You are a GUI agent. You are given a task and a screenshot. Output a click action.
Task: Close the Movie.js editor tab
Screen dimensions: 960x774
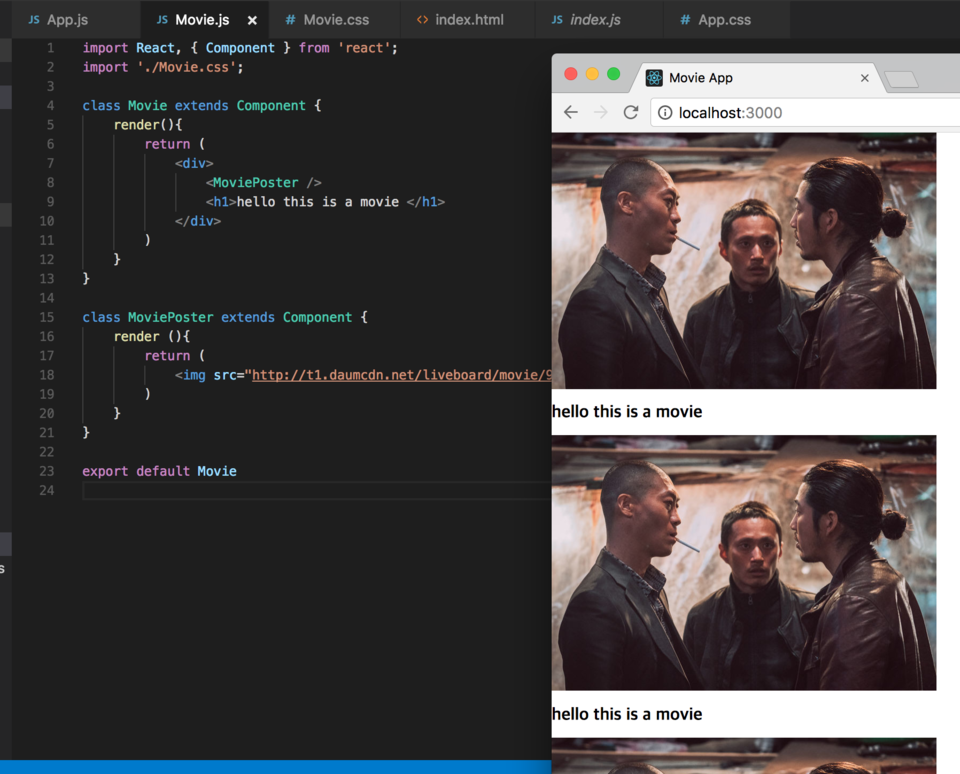tap(252, 20)
